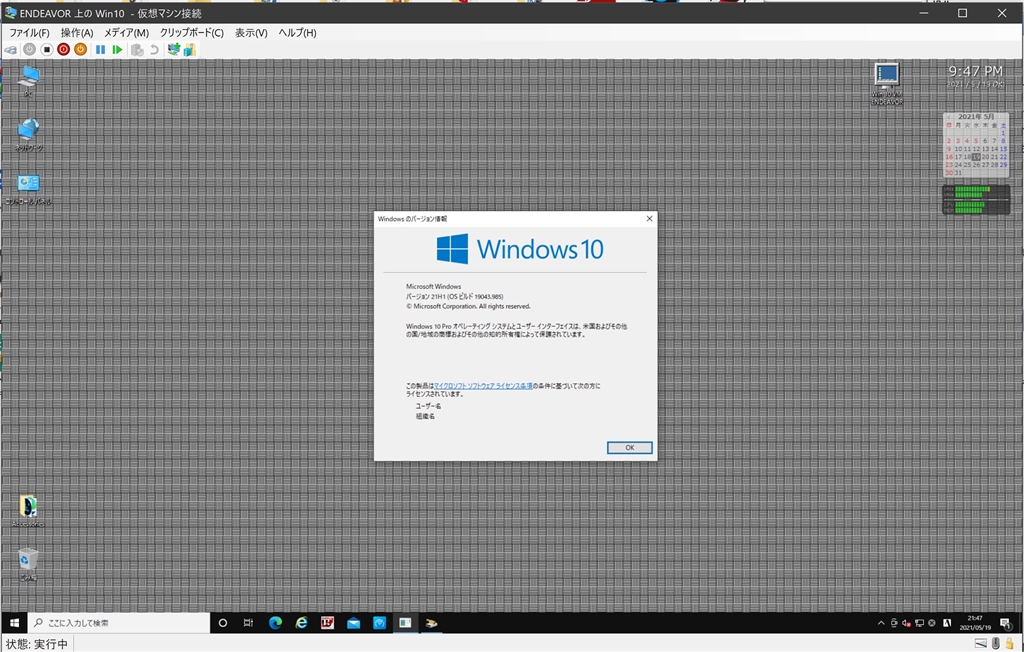Send Ctrl+Alt+Del via toolbar icon
This screenshot has width=1024, height=652.
(10, 50)
